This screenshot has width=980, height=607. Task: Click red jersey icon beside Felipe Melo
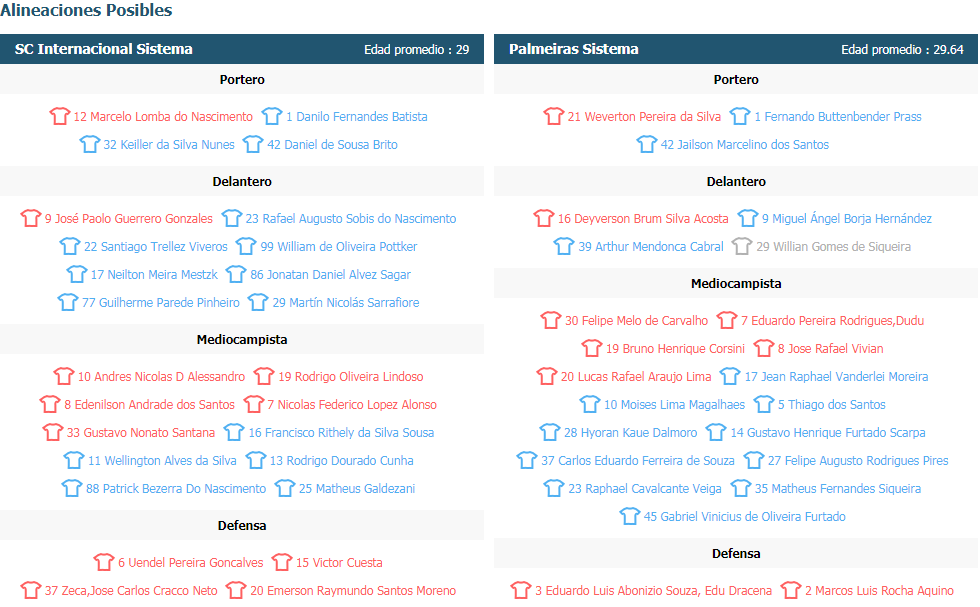coord(551,320)
